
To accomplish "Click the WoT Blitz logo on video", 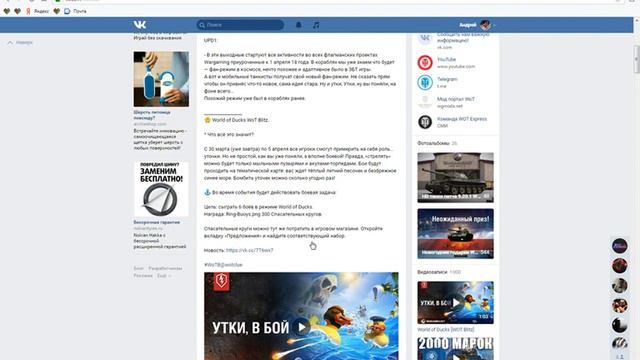I will click(x=221, y=281).
